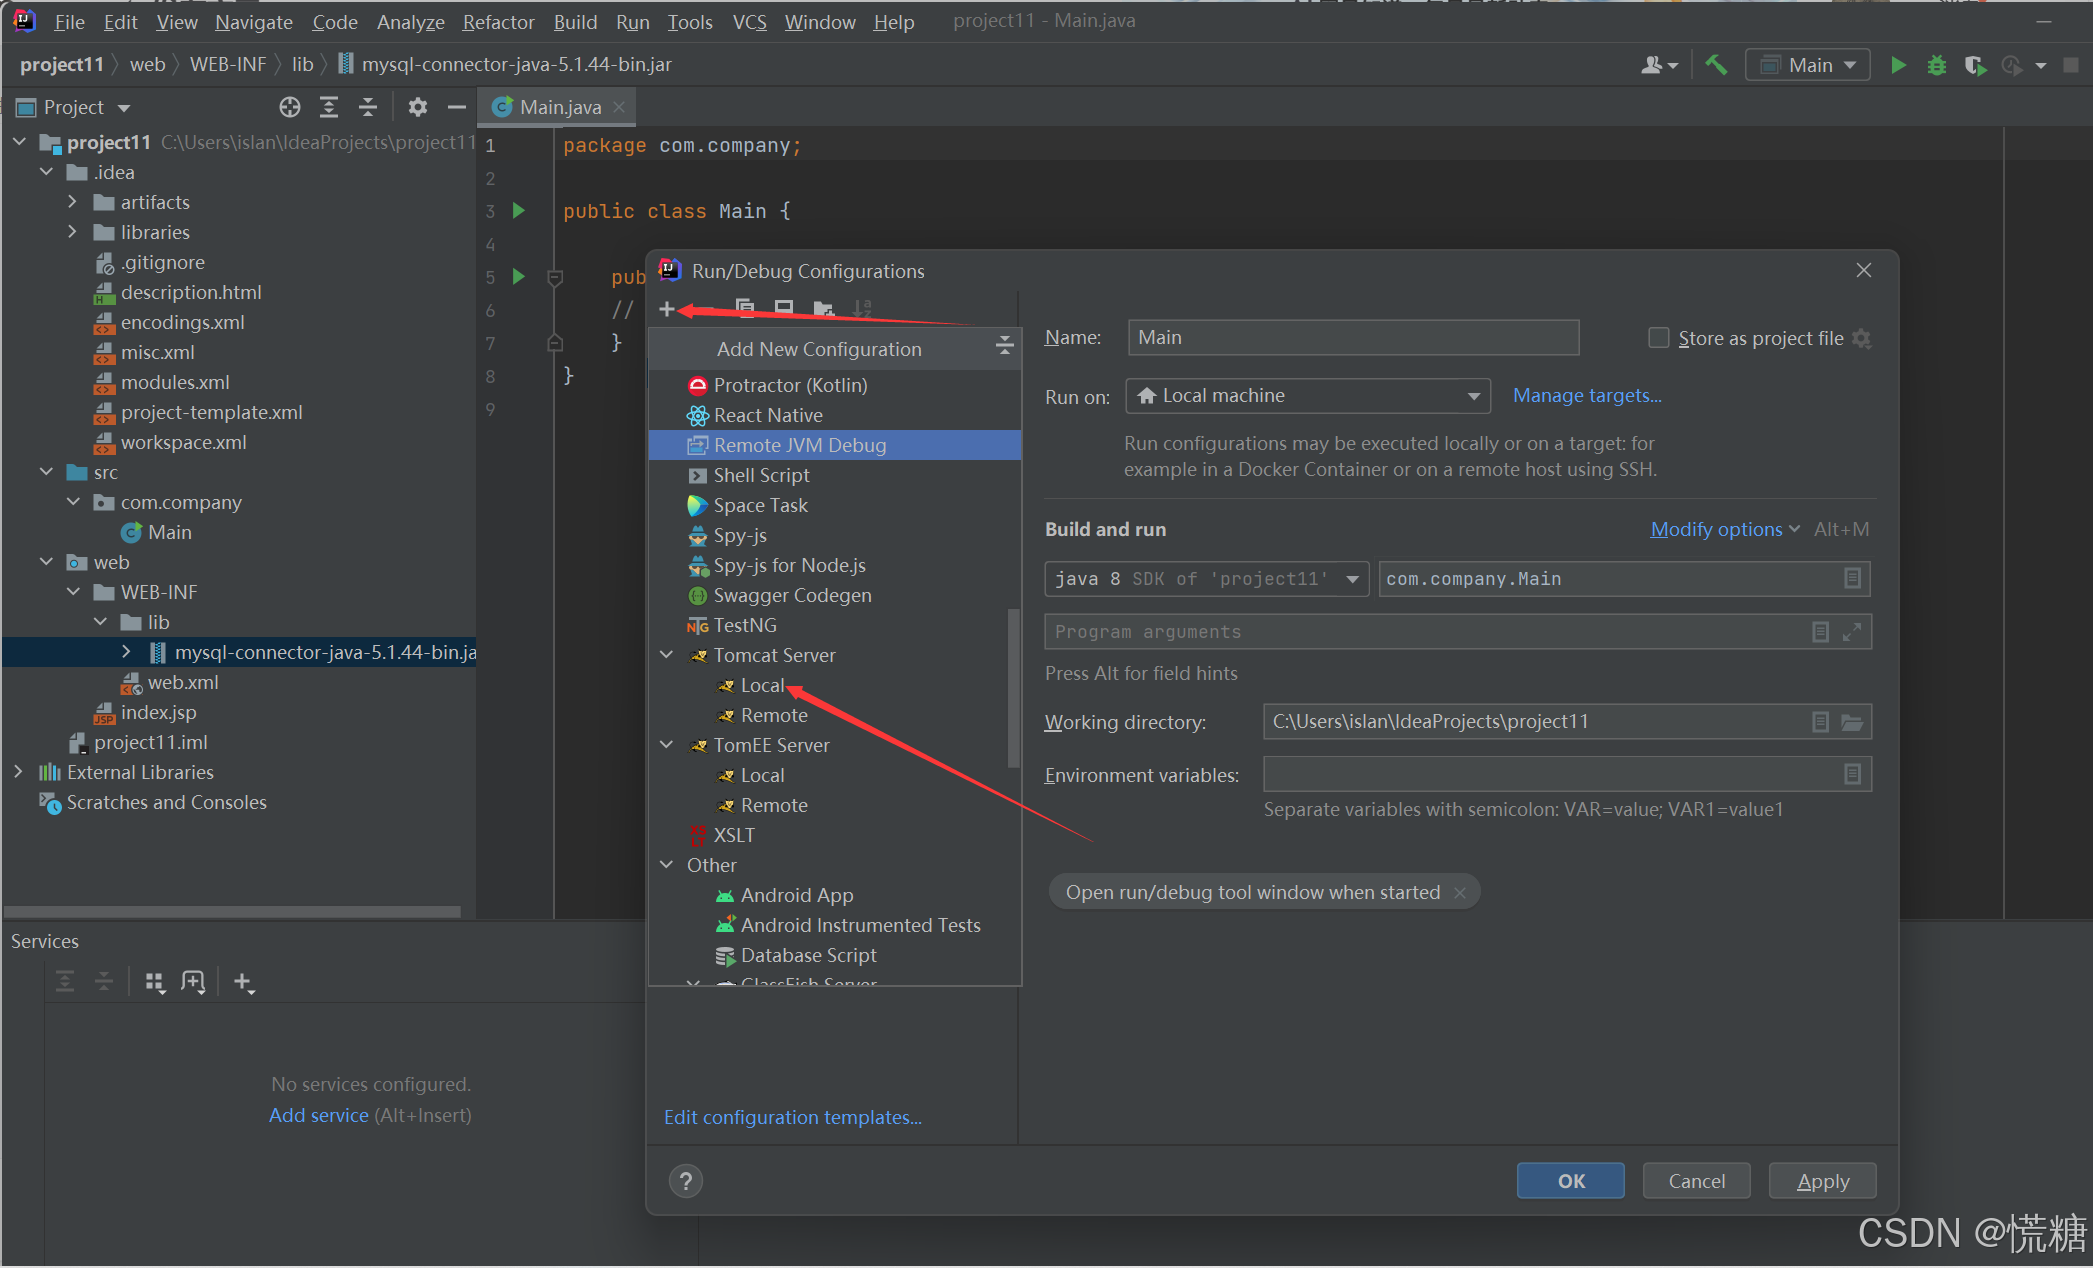Image resolution: width=2093 pixels, height=1268 pixels.
Task: Click gear icon next to Store as project file
Action: click(x=1861, y=338)
